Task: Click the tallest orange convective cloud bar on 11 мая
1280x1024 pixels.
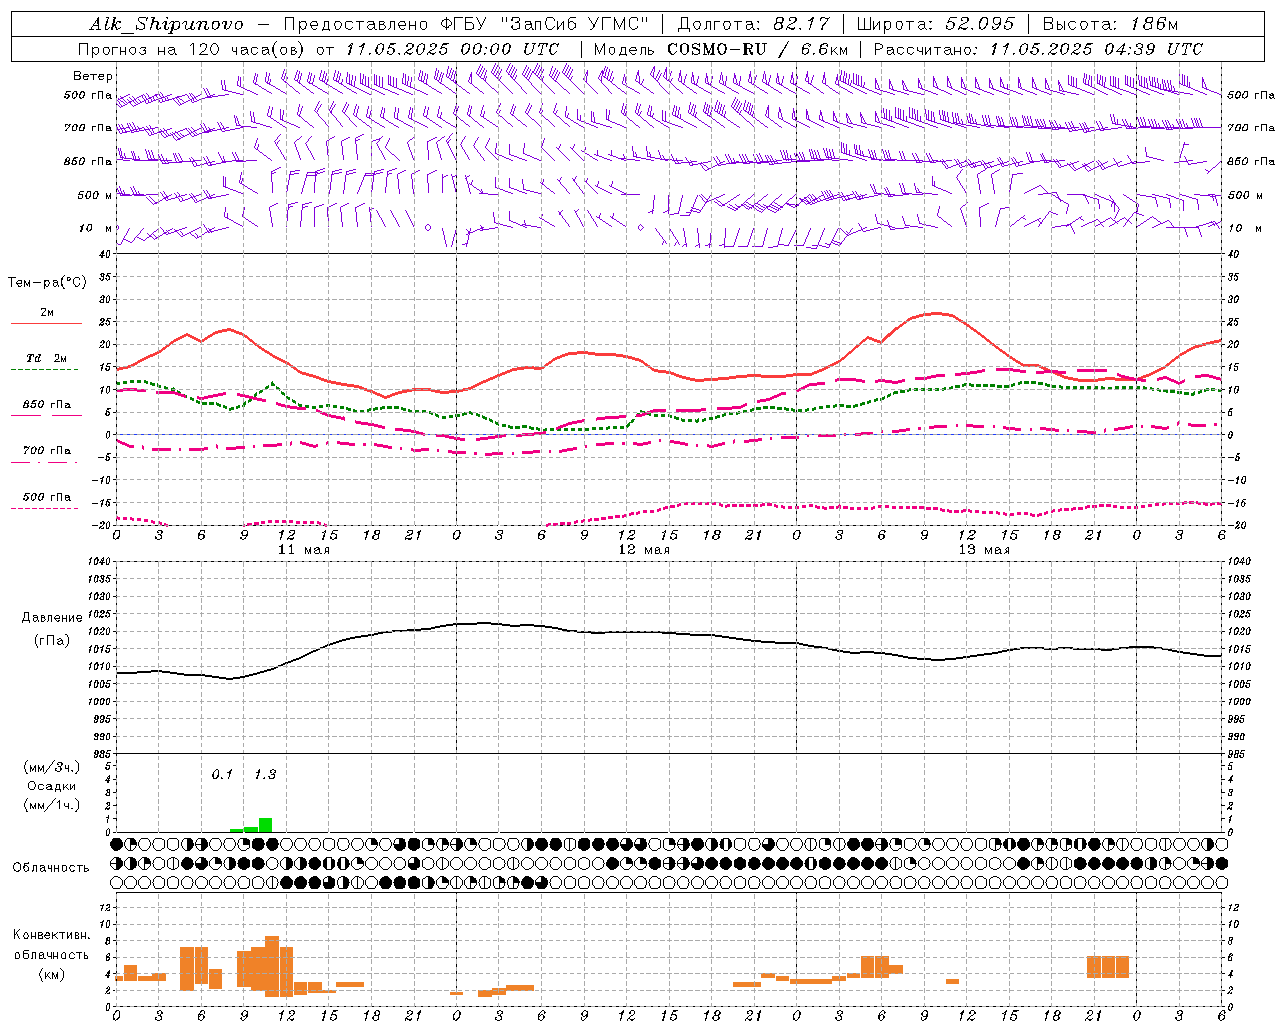Action: point(272,966)
